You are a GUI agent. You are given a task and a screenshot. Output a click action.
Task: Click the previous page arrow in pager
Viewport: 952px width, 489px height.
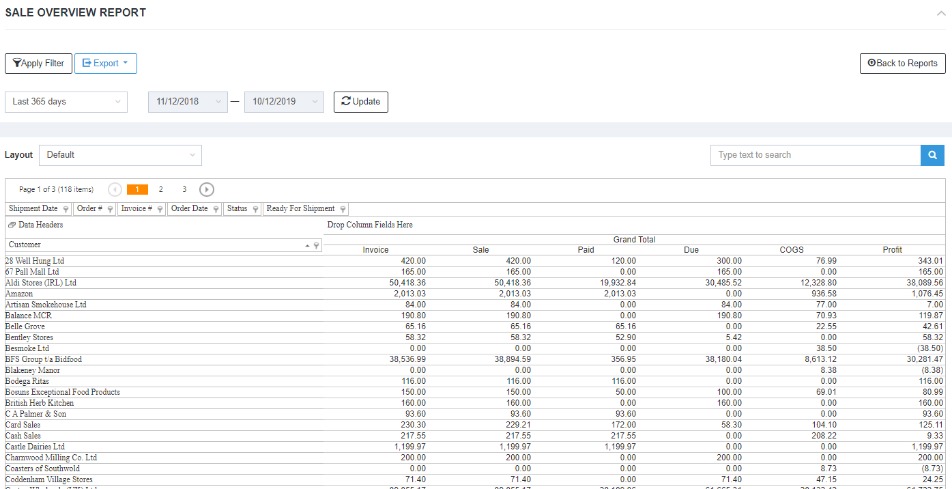(x=115, y=189)
